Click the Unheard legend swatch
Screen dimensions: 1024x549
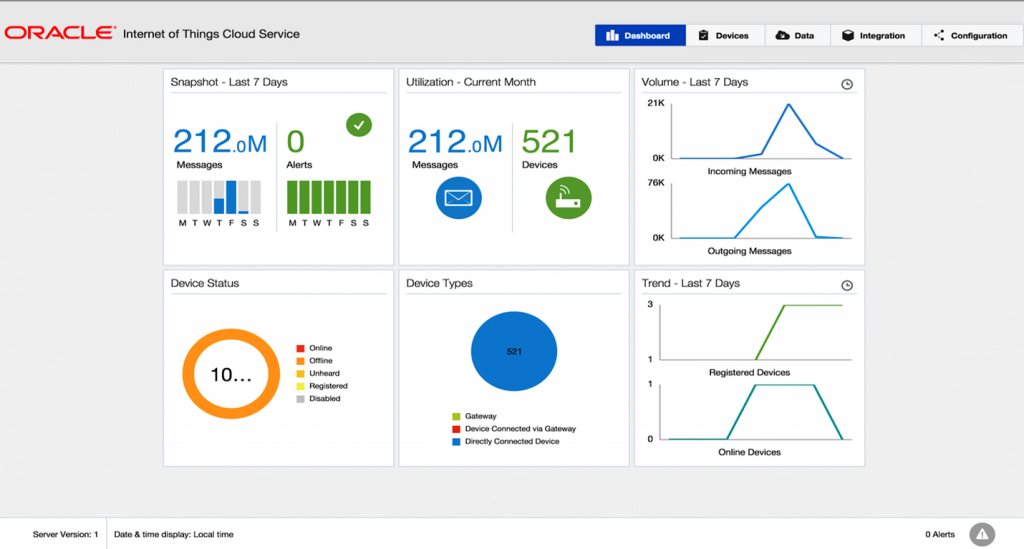(x=300, y=374)
